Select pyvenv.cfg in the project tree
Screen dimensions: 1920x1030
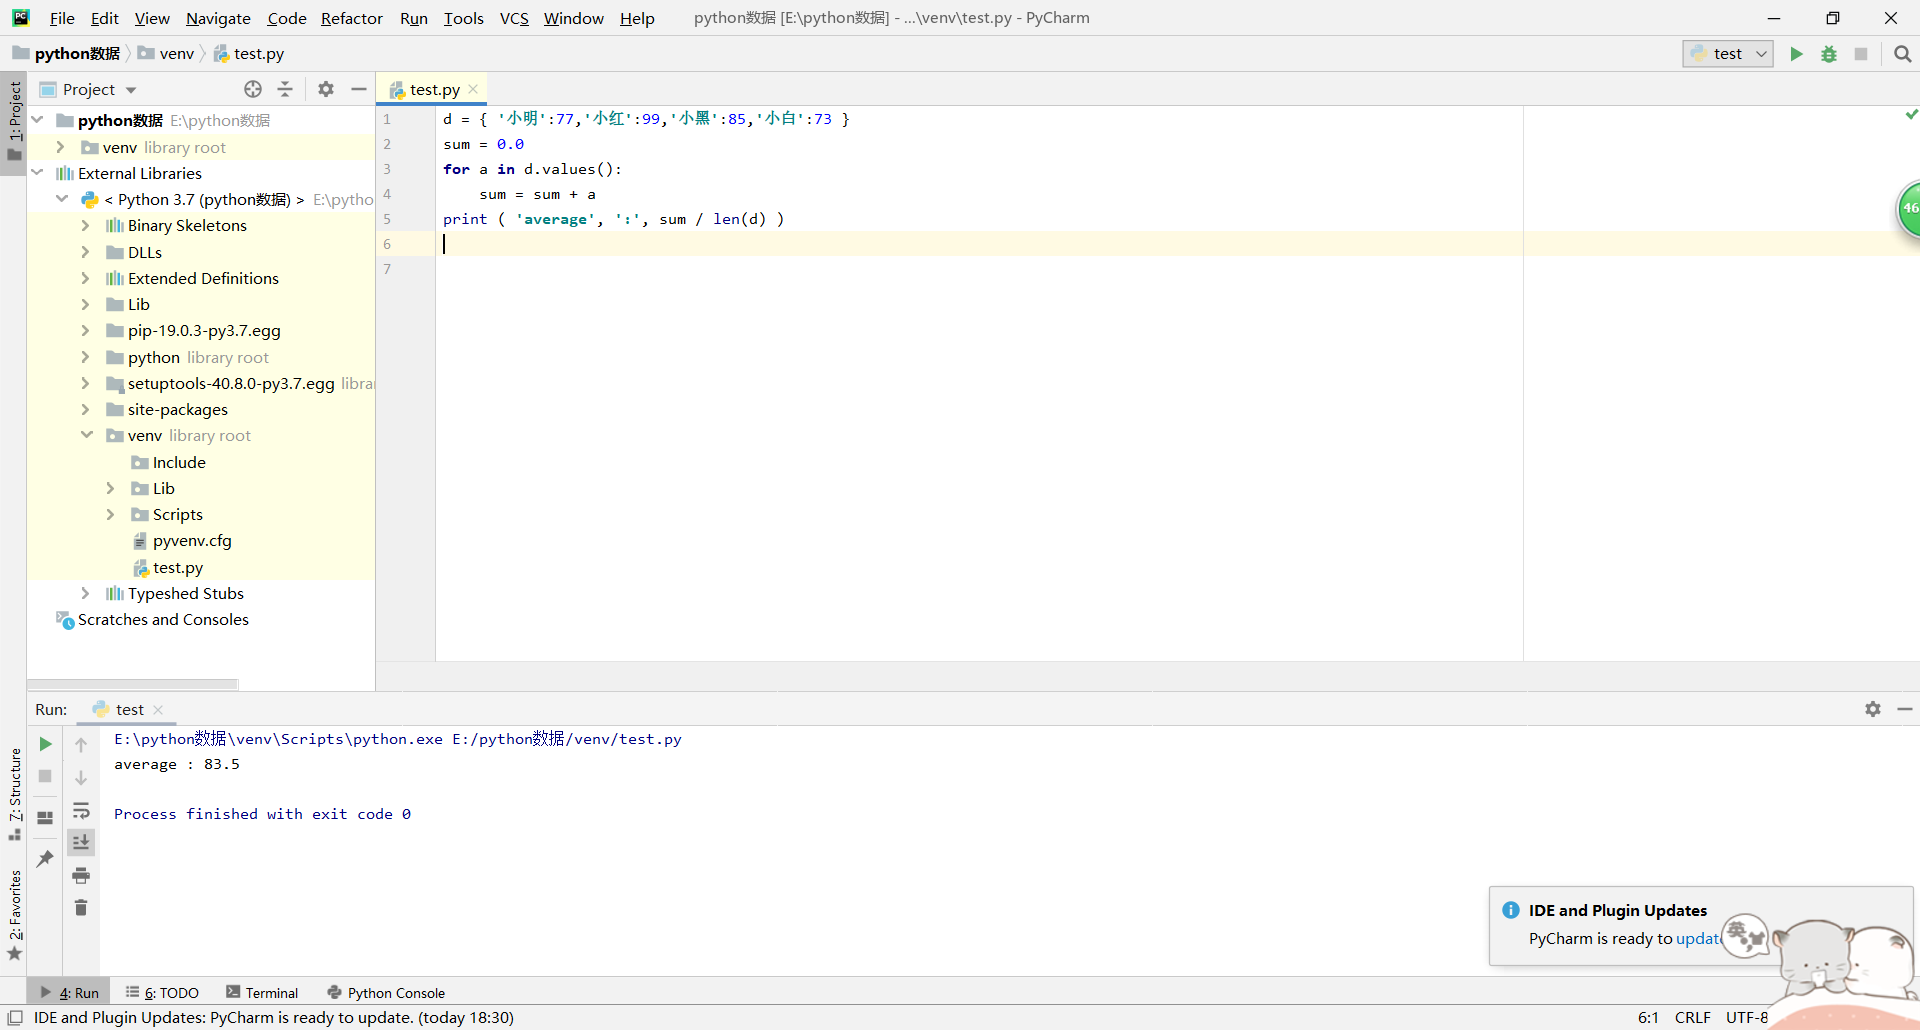pyautogui.click(x=192, y=541)
